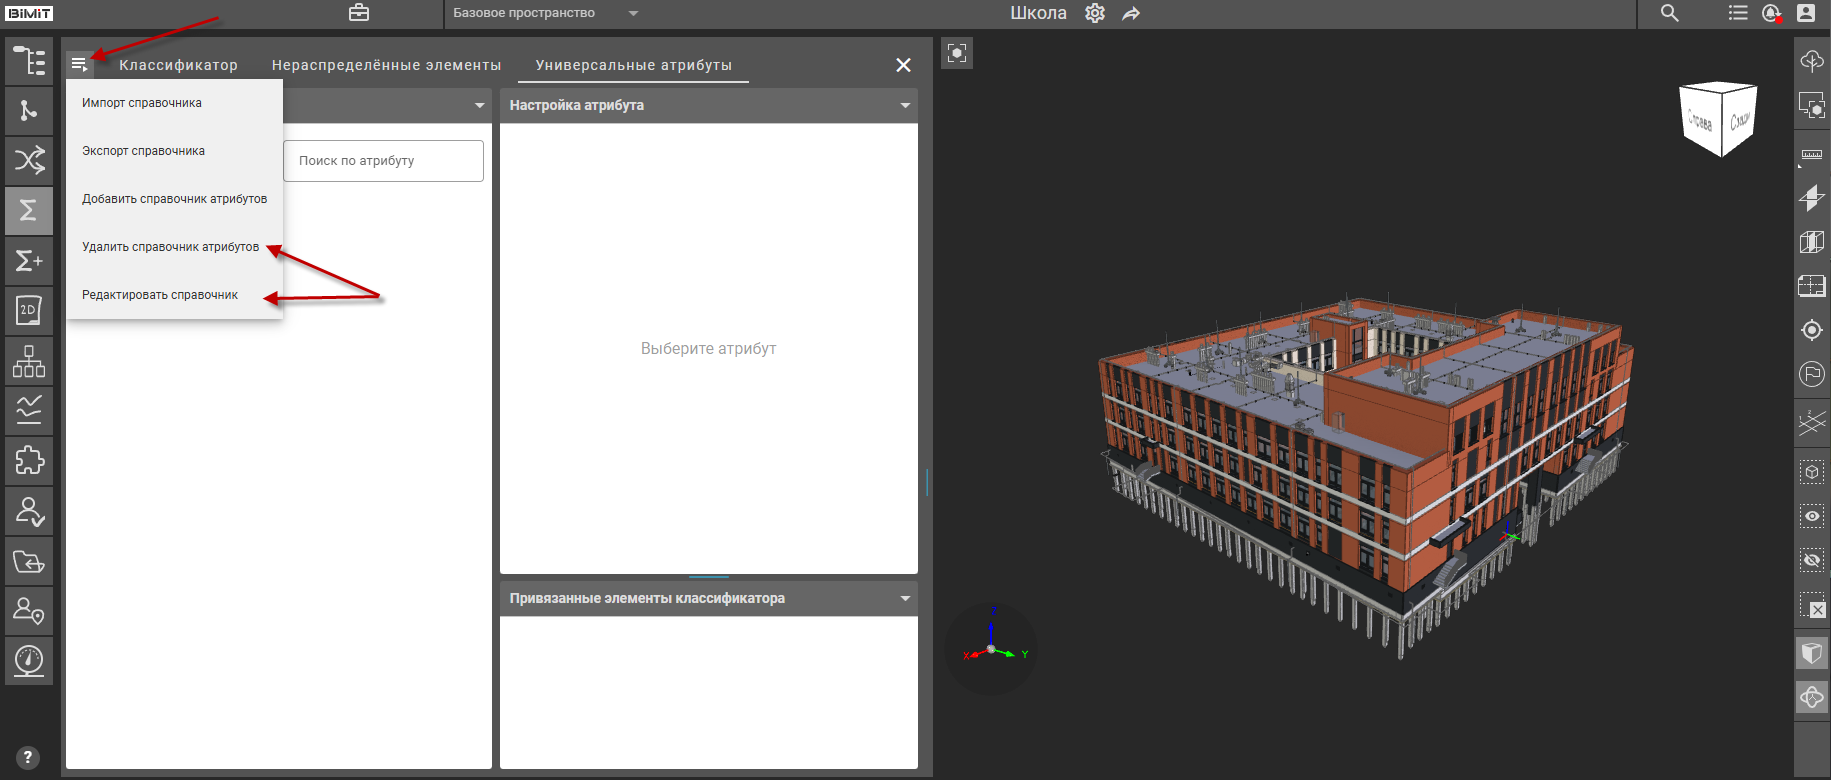This screenshot has width=1831, height=780.
Task: Click the project settings gear next to Школа
Action: [x=1095, y=13]
